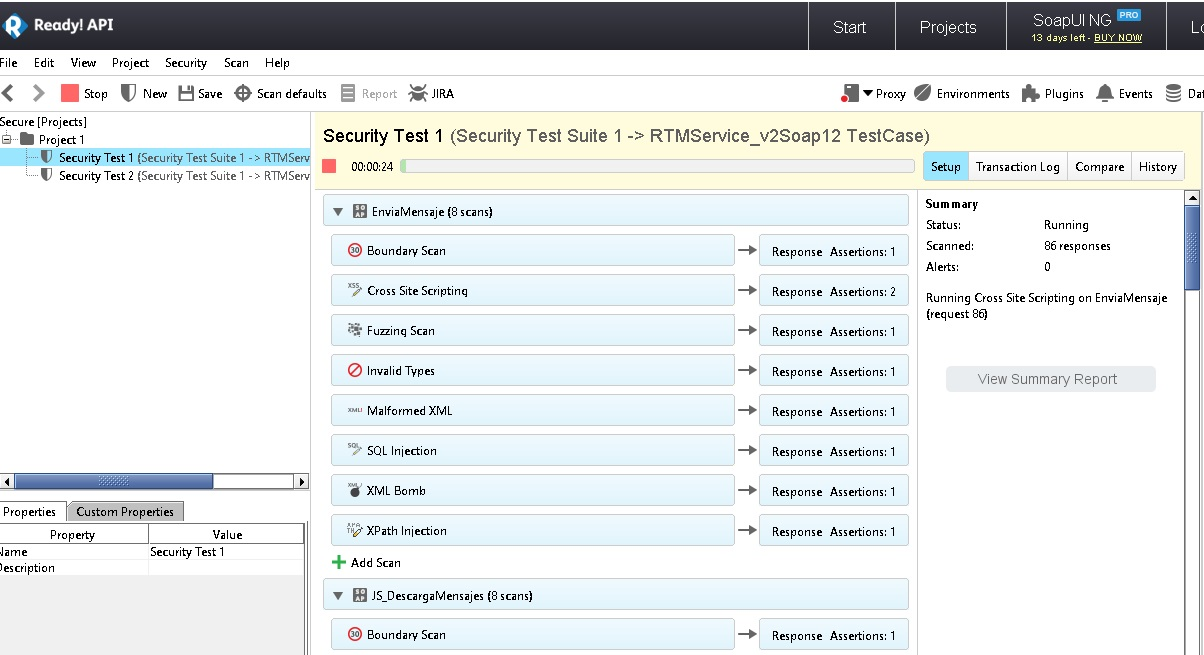Collapse Project 1 tree node

[6, 139]
